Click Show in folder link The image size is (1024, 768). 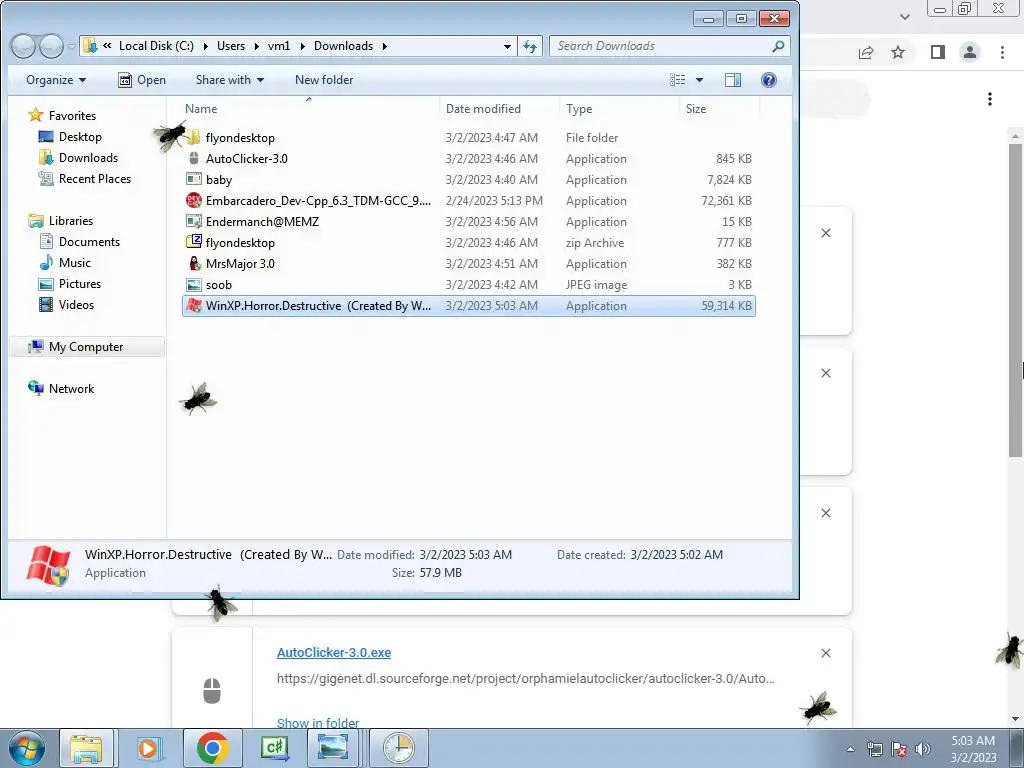pos(318,723)
